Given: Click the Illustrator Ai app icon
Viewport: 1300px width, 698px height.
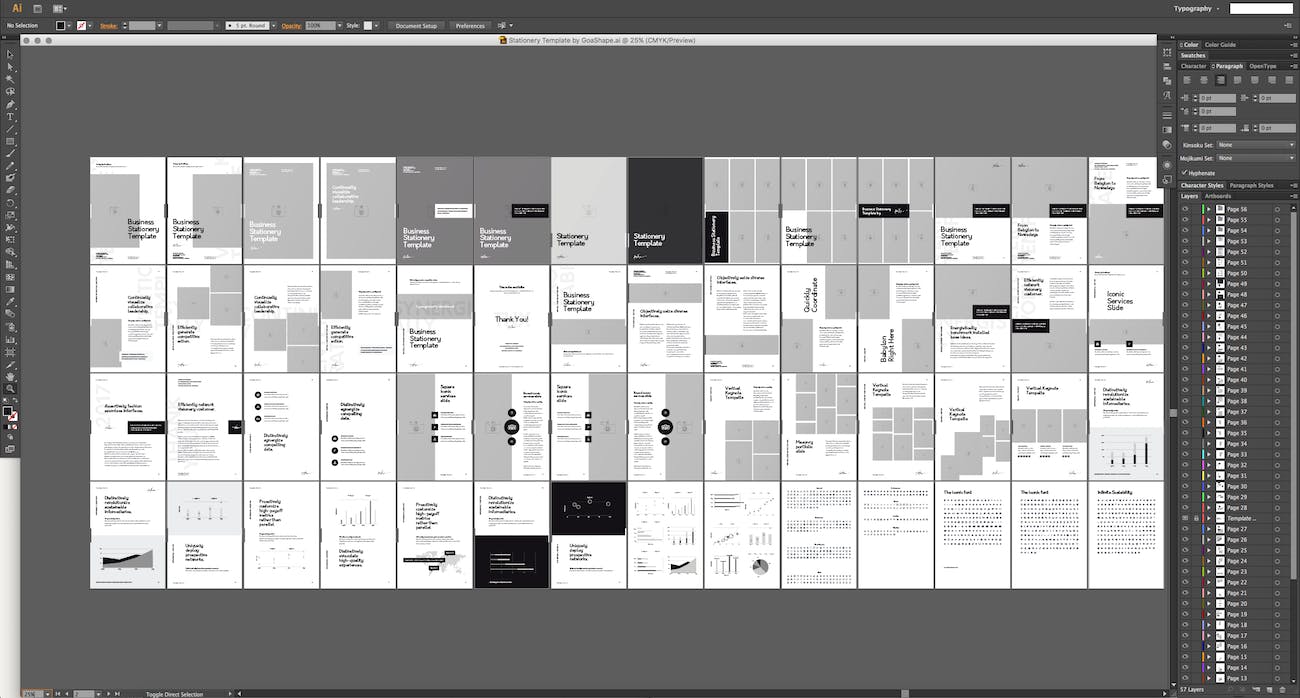Looking at the screenshot, I should 16,8.
